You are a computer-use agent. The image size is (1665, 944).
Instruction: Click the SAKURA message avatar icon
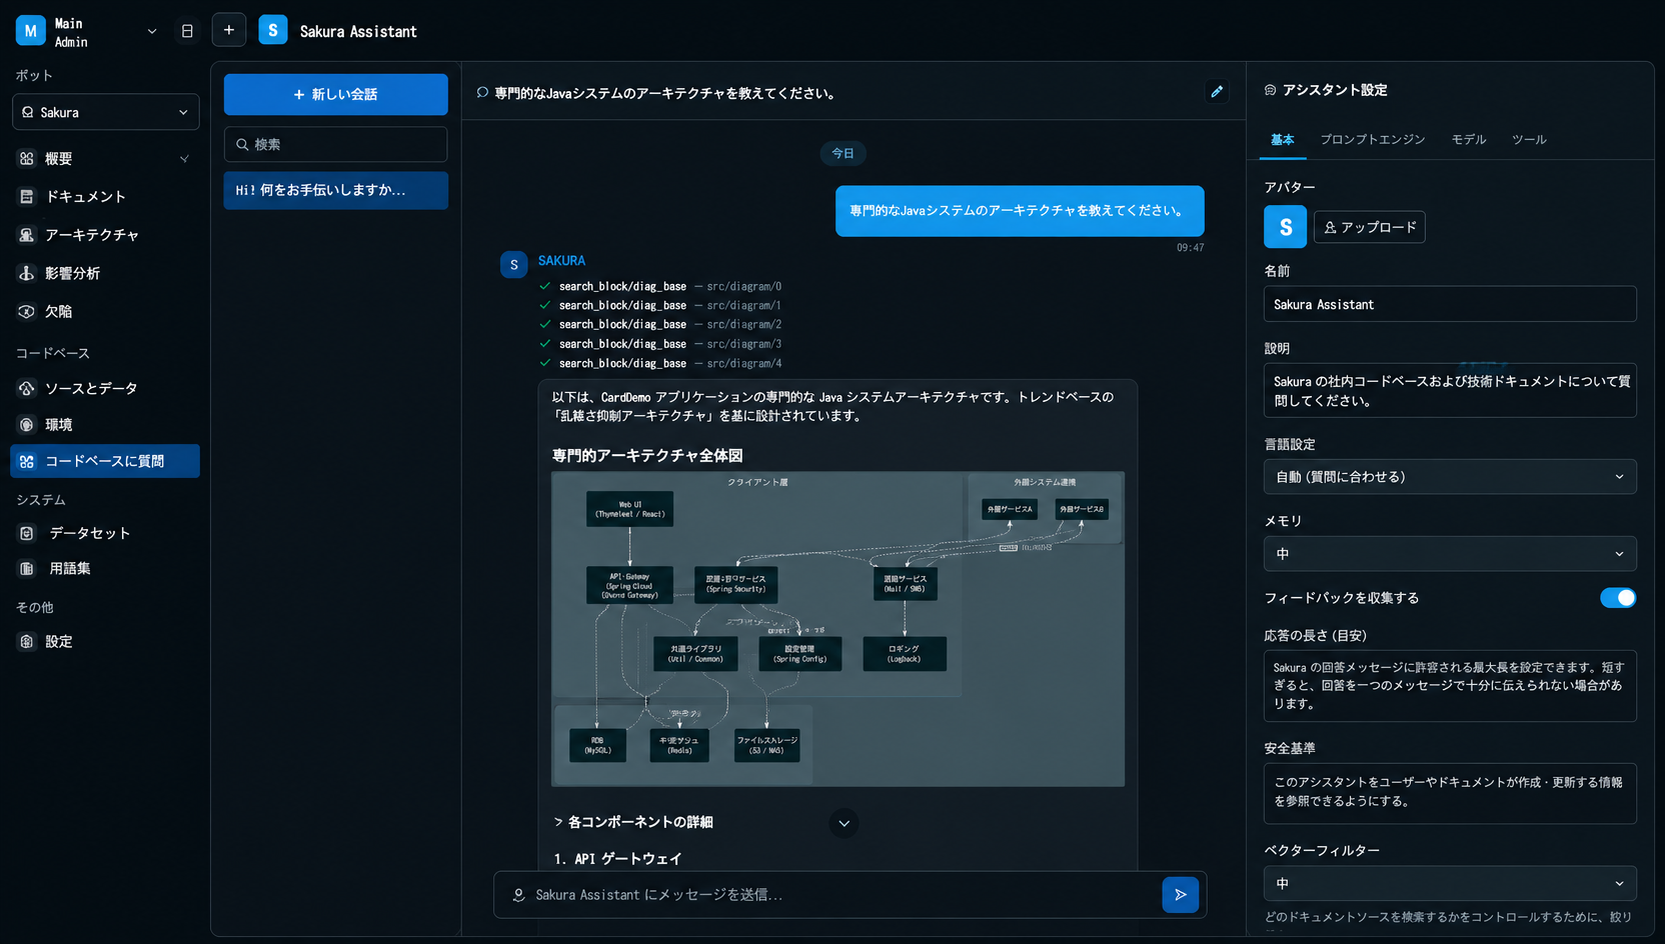[514, 264]
